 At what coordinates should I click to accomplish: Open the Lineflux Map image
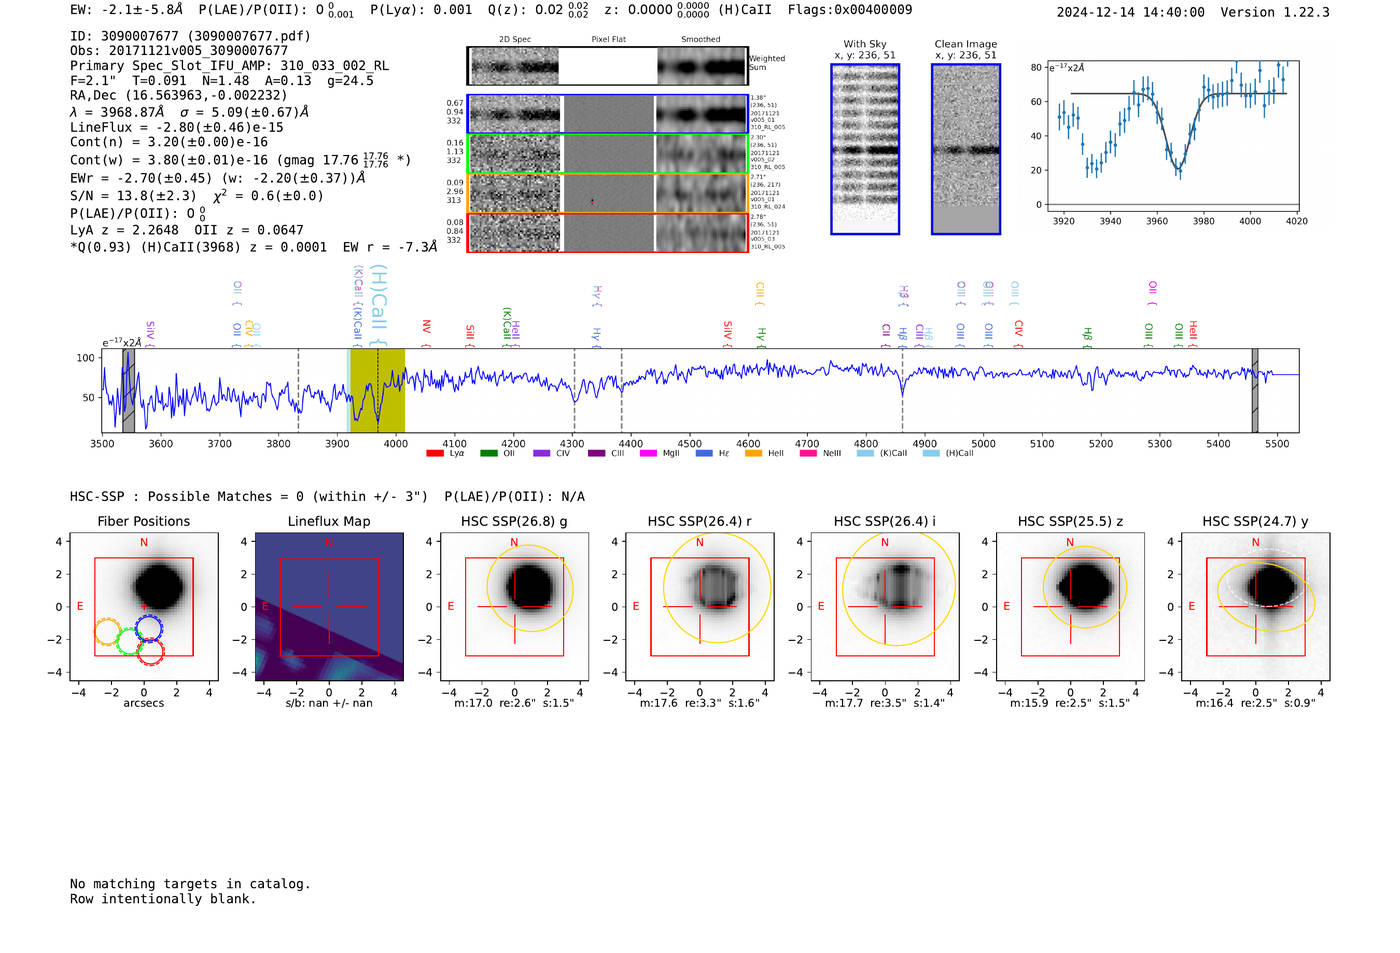click(x=329, y=607)
